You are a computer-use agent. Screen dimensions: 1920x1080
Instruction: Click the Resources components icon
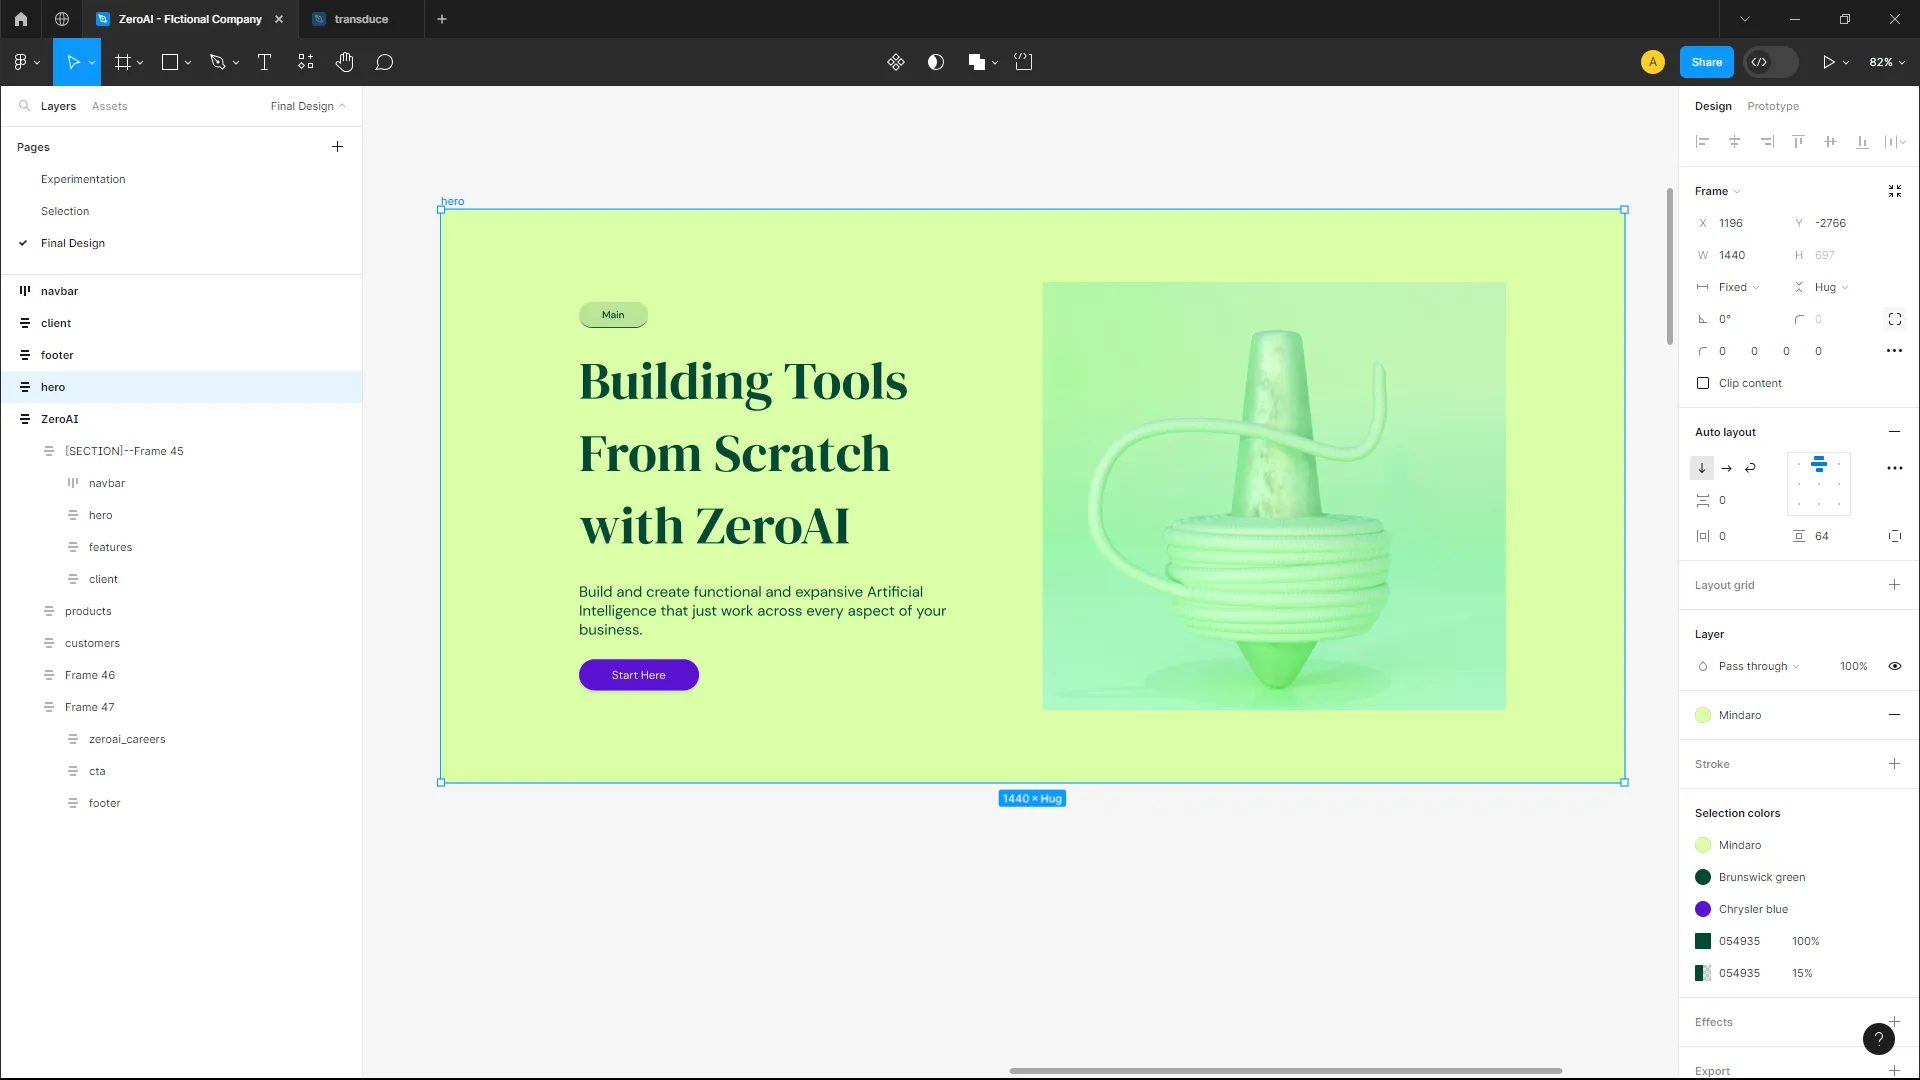point(305,62)
